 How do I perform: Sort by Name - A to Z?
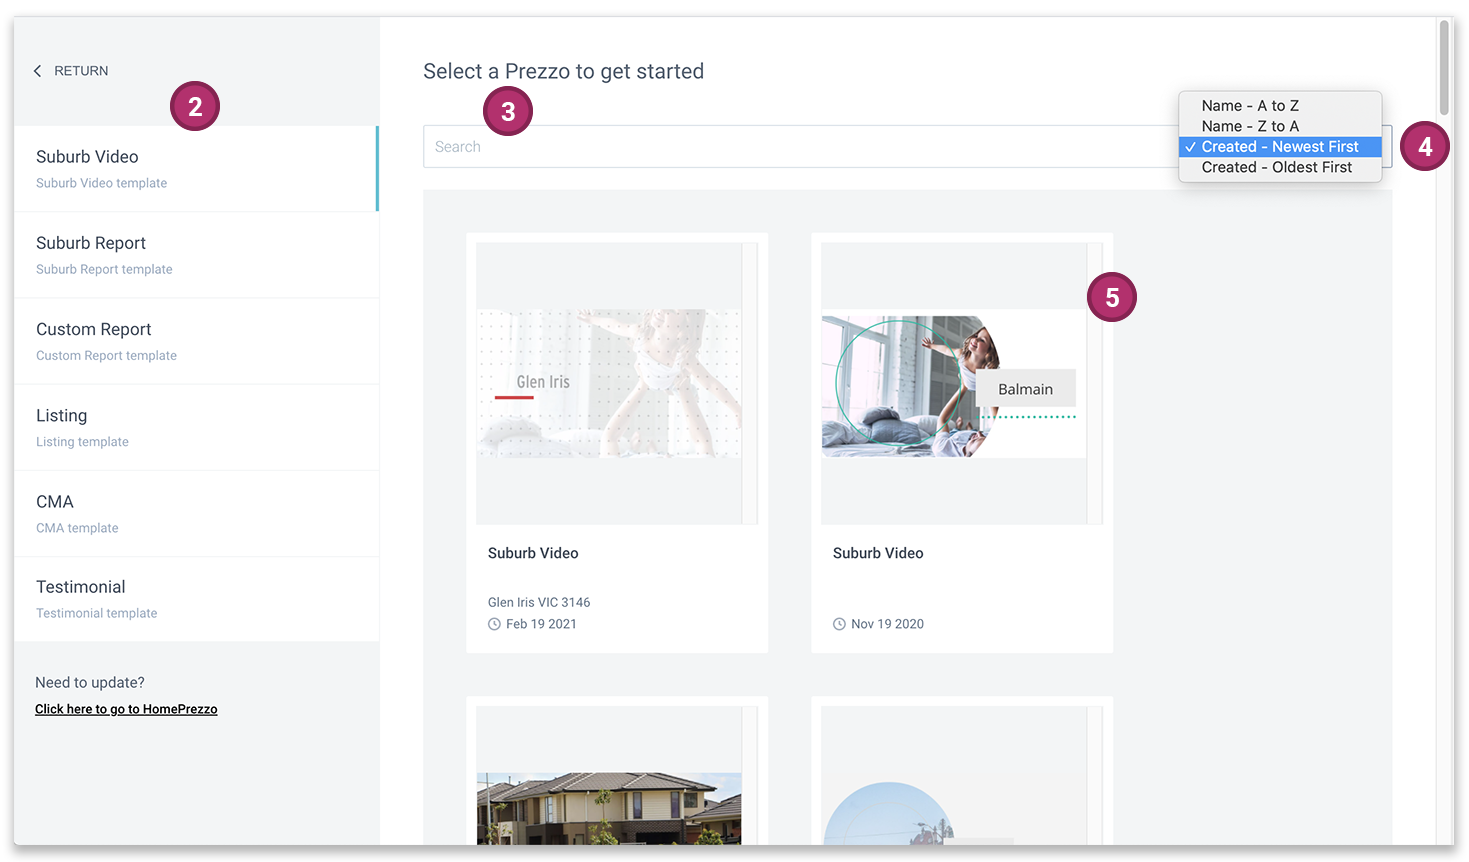click(x=1280, y=105)
